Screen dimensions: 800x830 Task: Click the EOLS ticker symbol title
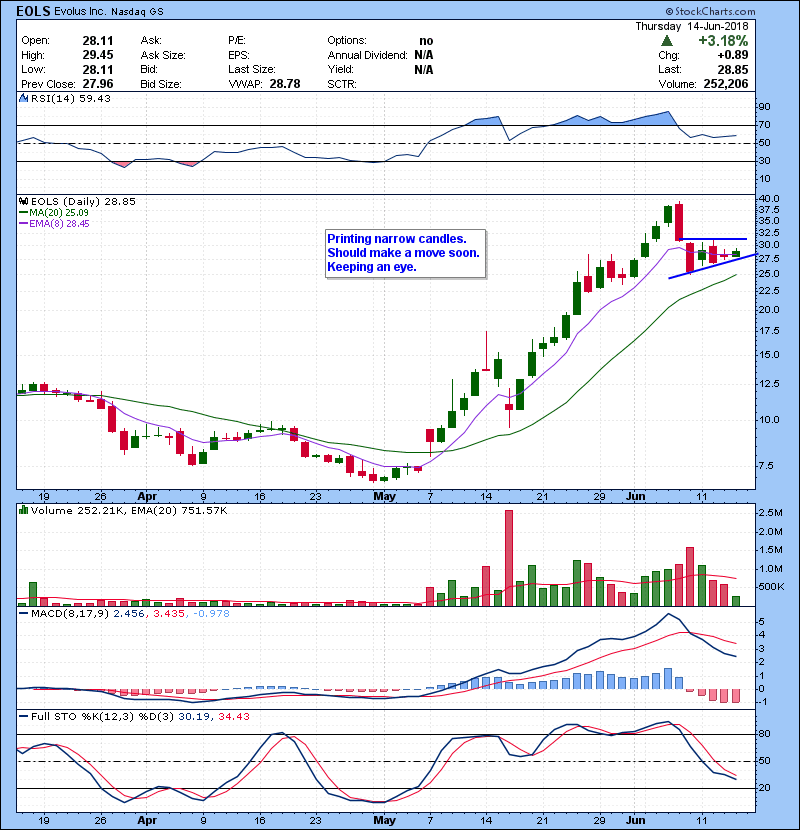coord(33,11)
